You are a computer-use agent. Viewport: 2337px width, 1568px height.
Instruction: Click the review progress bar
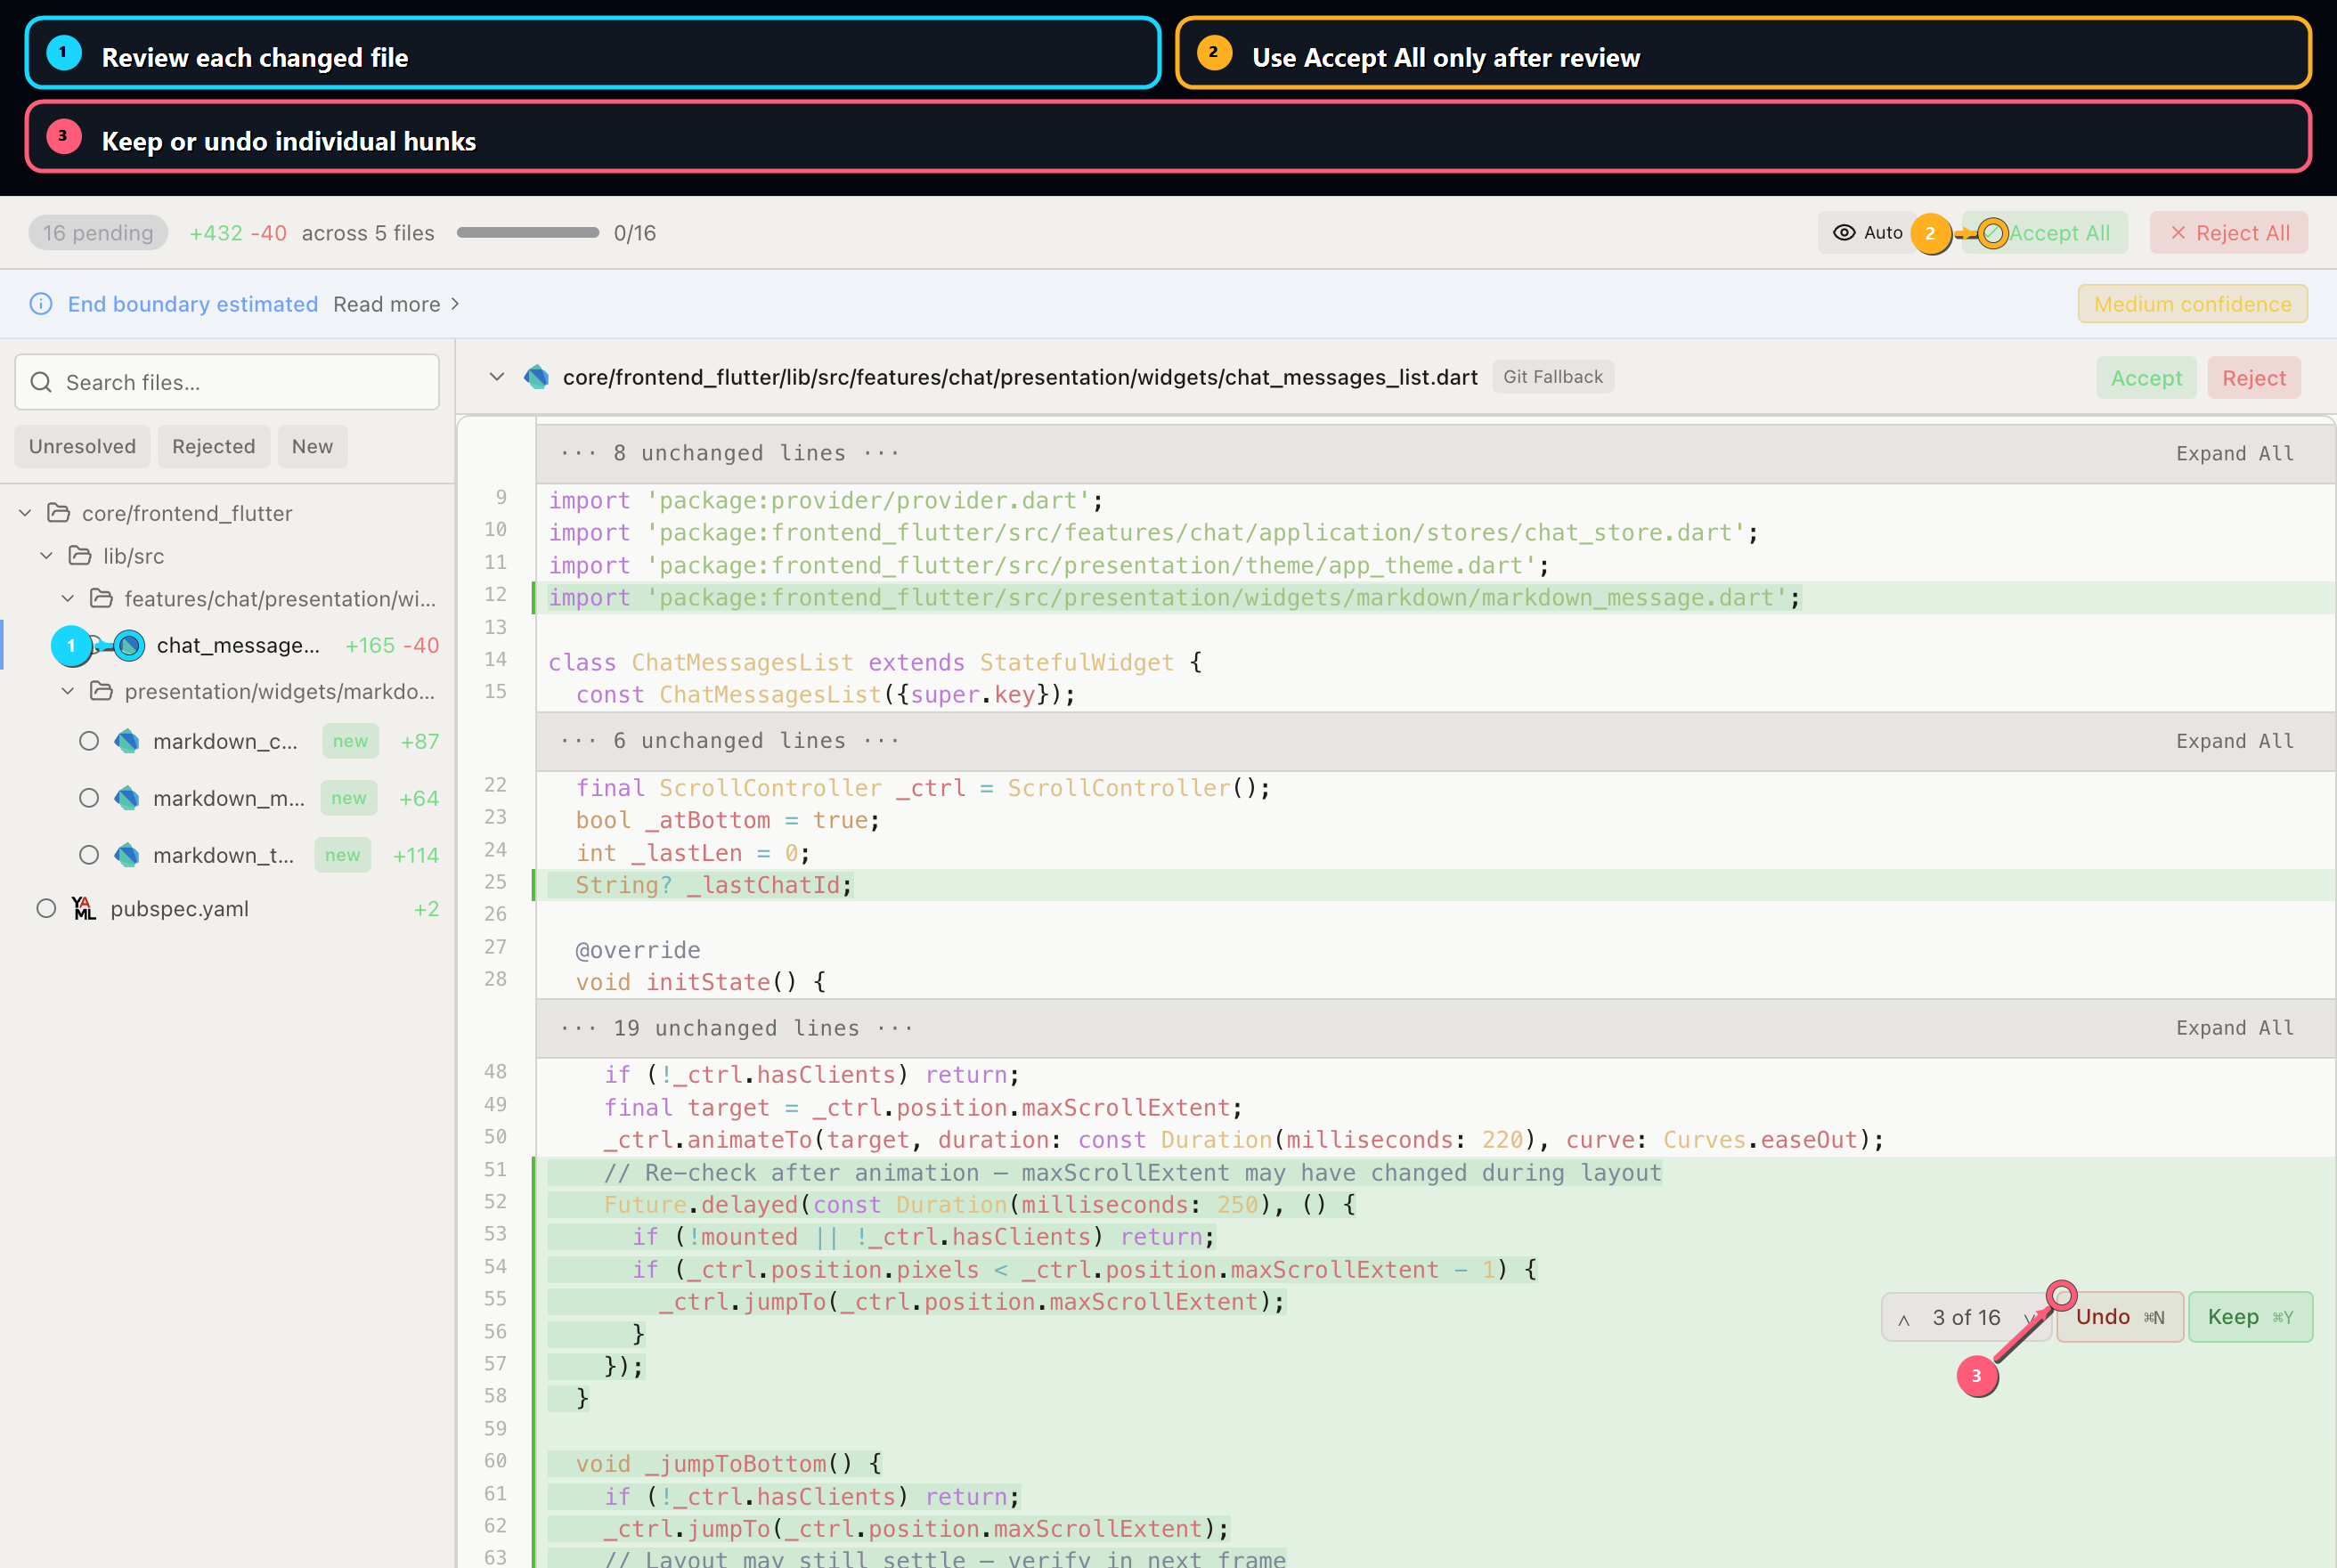[x=528, y=233]
